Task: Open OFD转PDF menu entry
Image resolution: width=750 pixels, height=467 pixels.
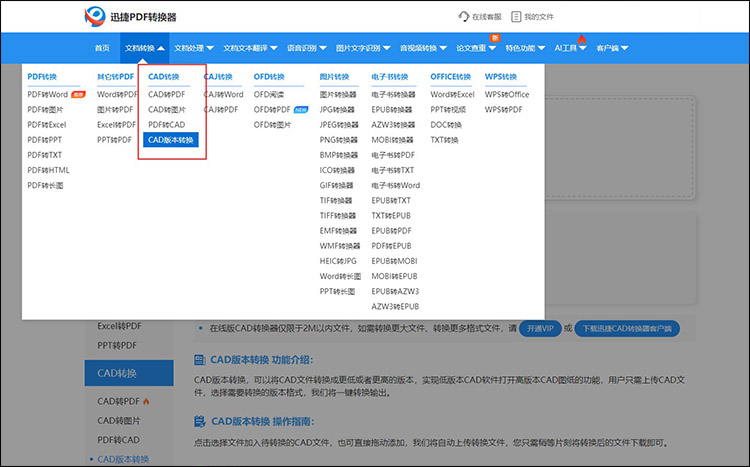Action: click(x=272, y=110)
